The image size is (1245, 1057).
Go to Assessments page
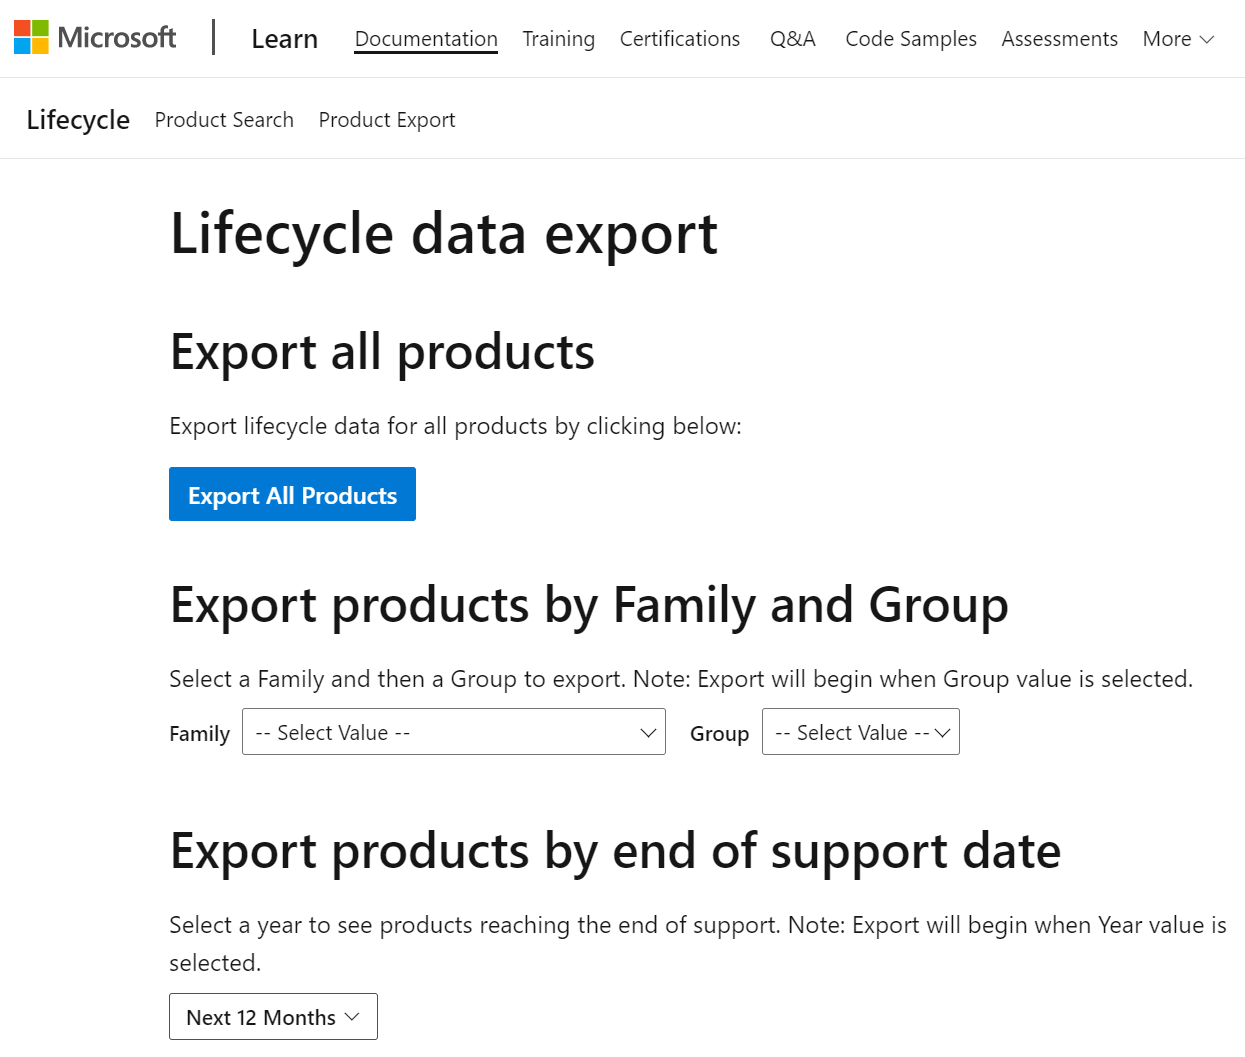(x=1059, y=39)
